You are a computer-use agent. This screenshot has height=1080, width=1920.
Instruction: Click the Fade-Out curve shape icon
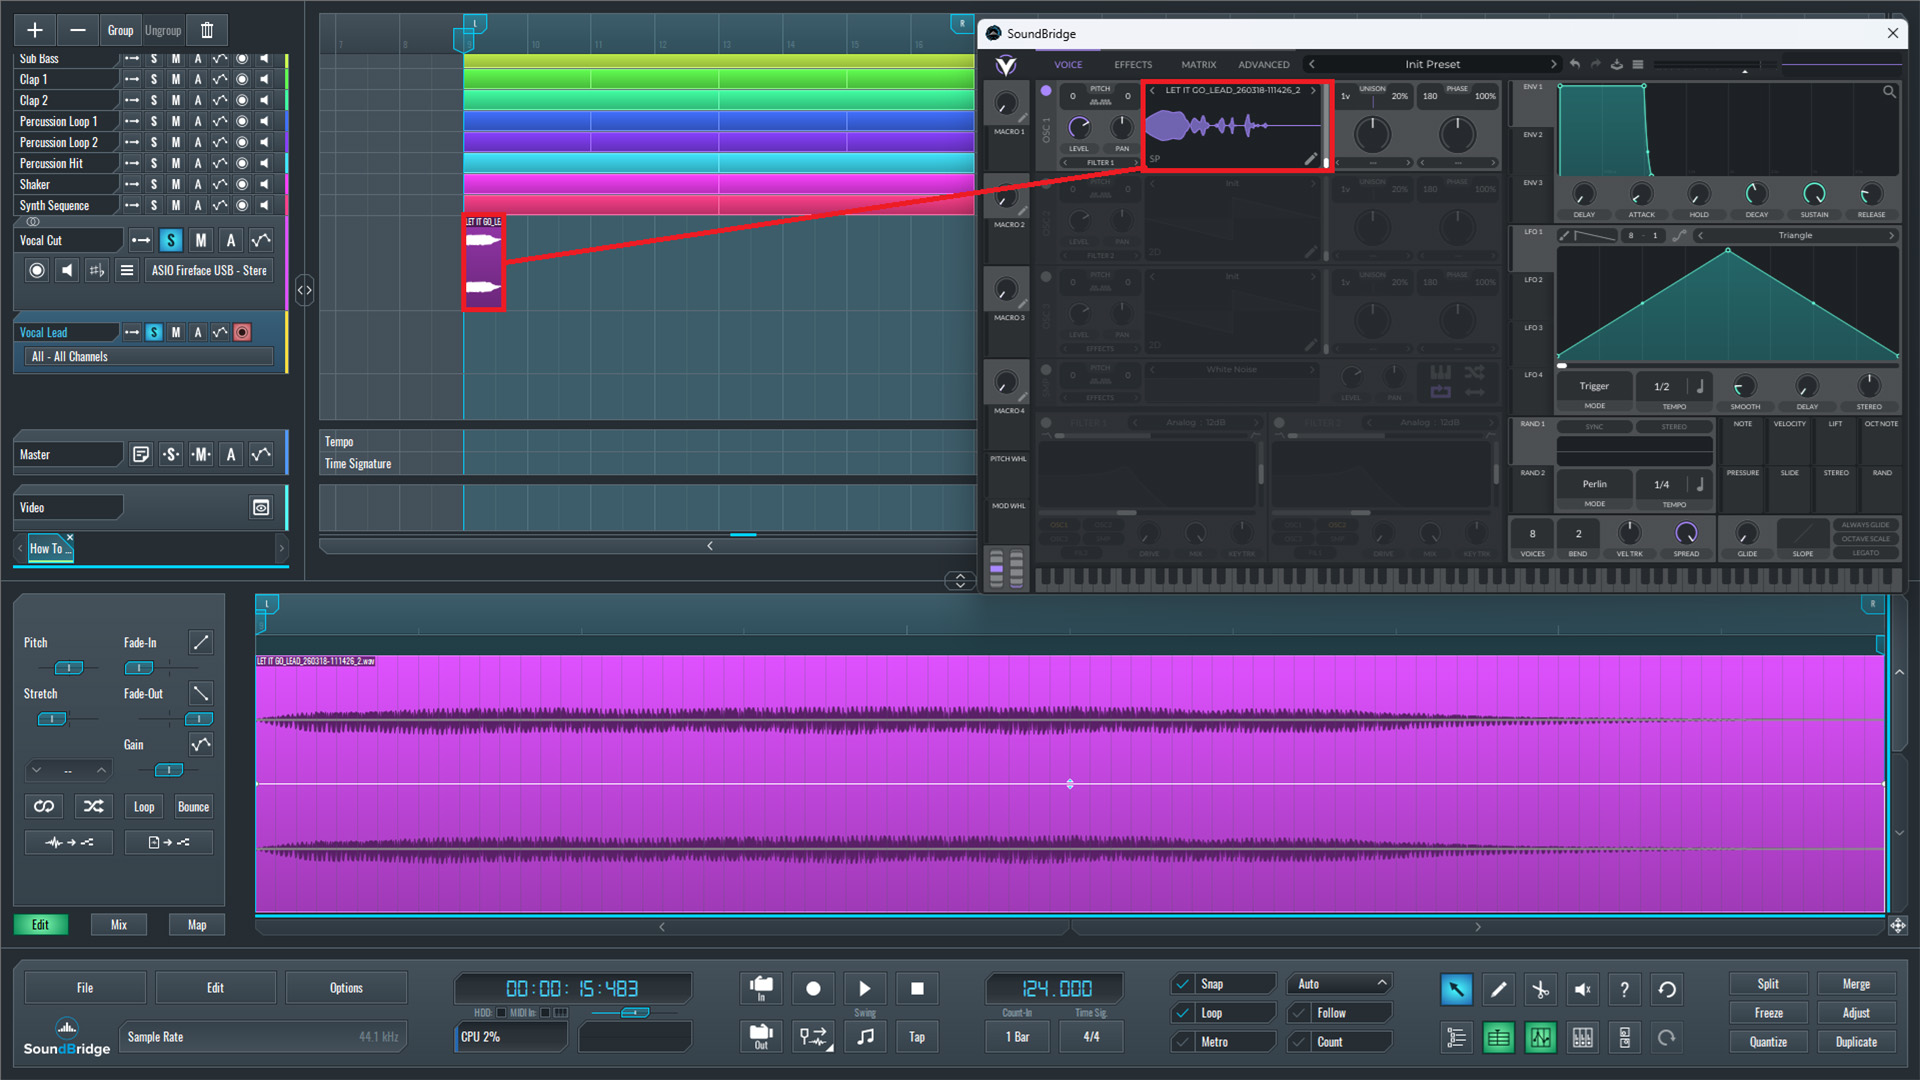(x=201, y=693)
